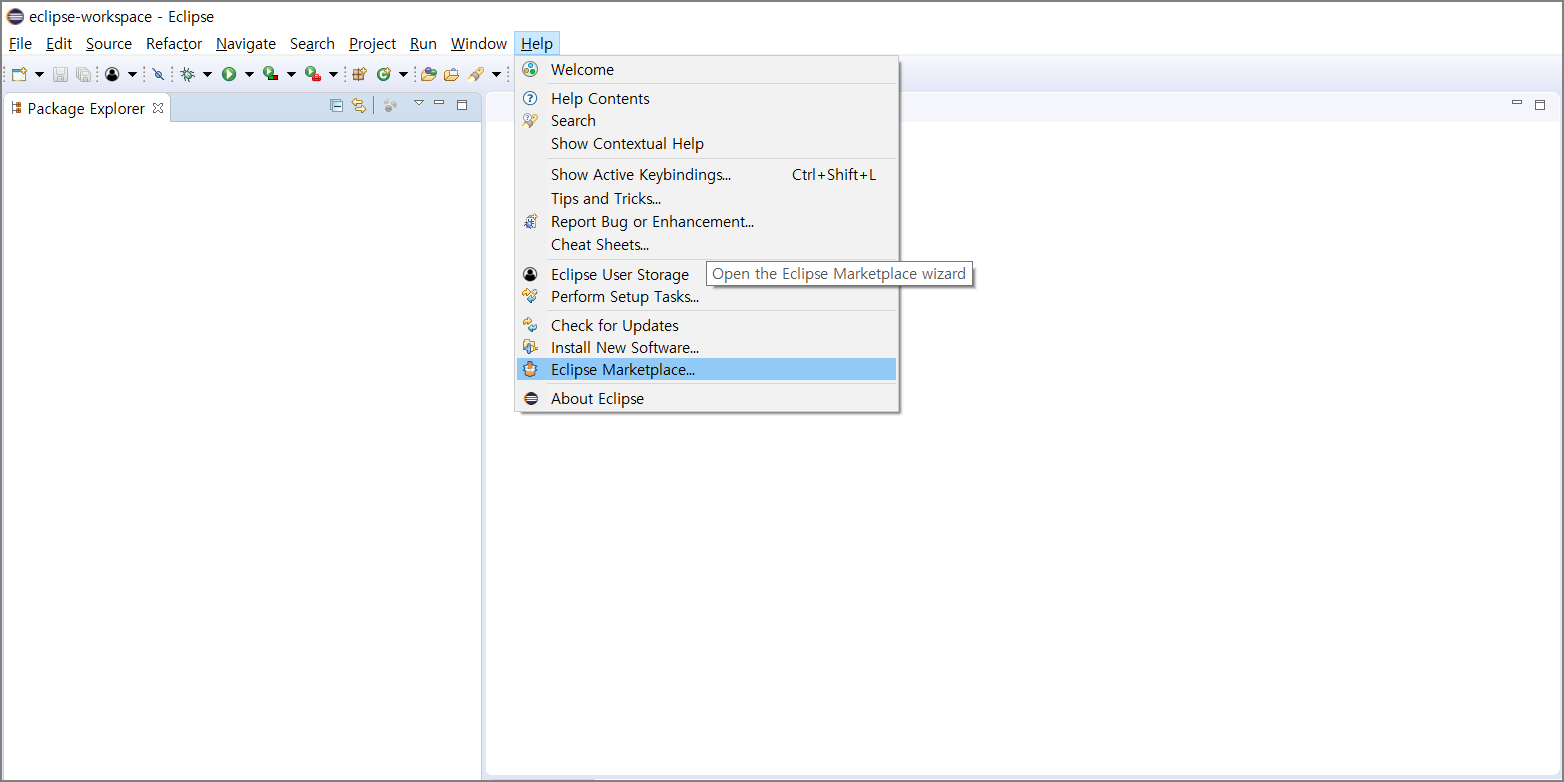Click the Debug bug icon

click(187, 74)
